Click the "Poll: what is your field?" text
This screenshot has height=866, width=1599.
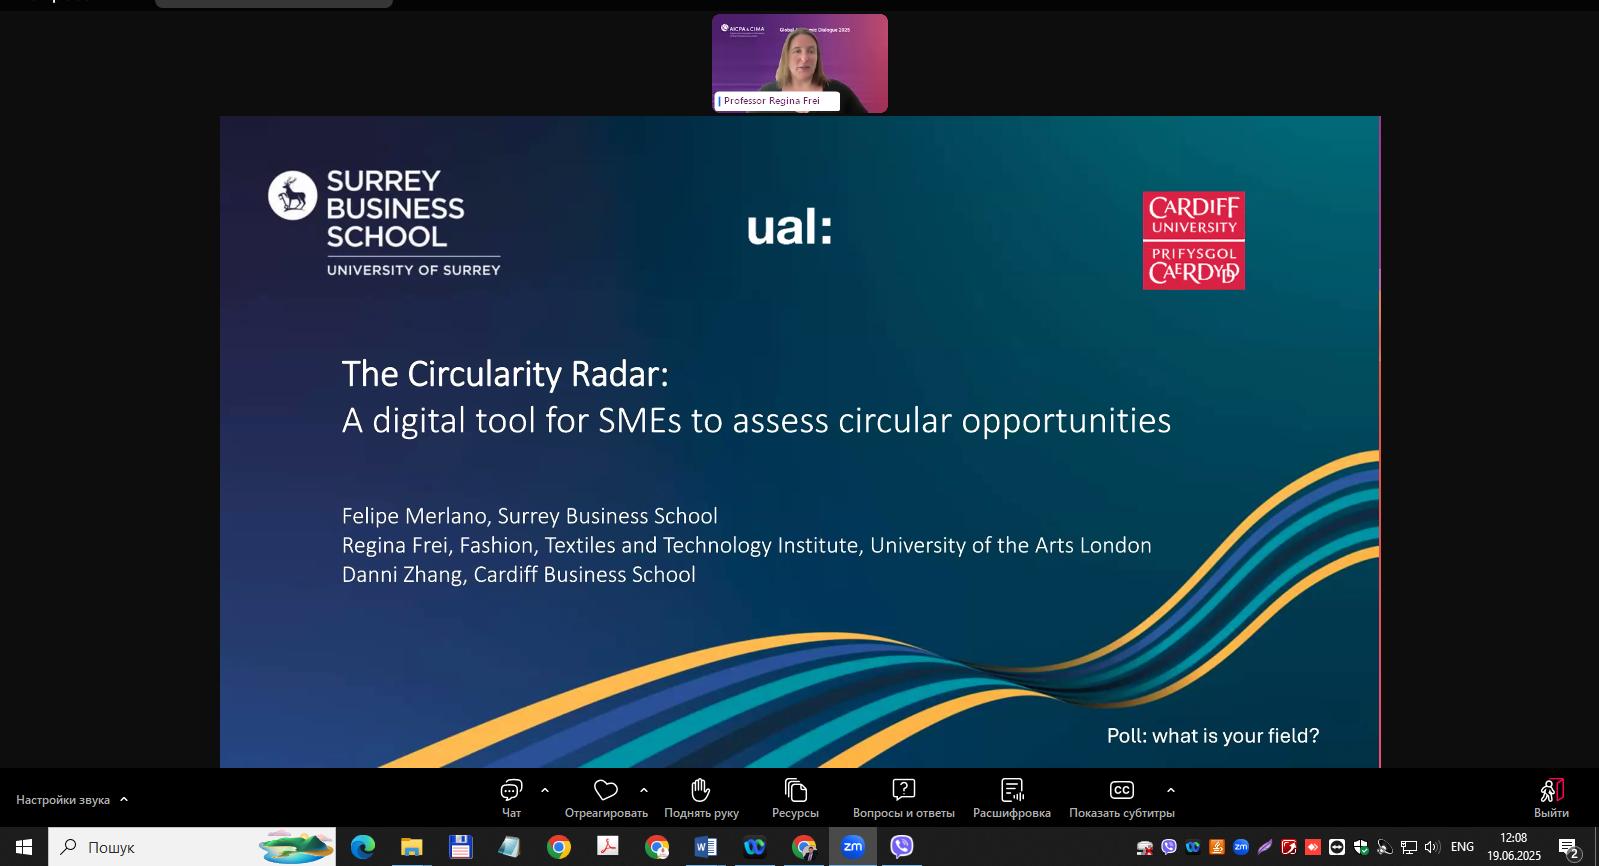coord(1213,736)
